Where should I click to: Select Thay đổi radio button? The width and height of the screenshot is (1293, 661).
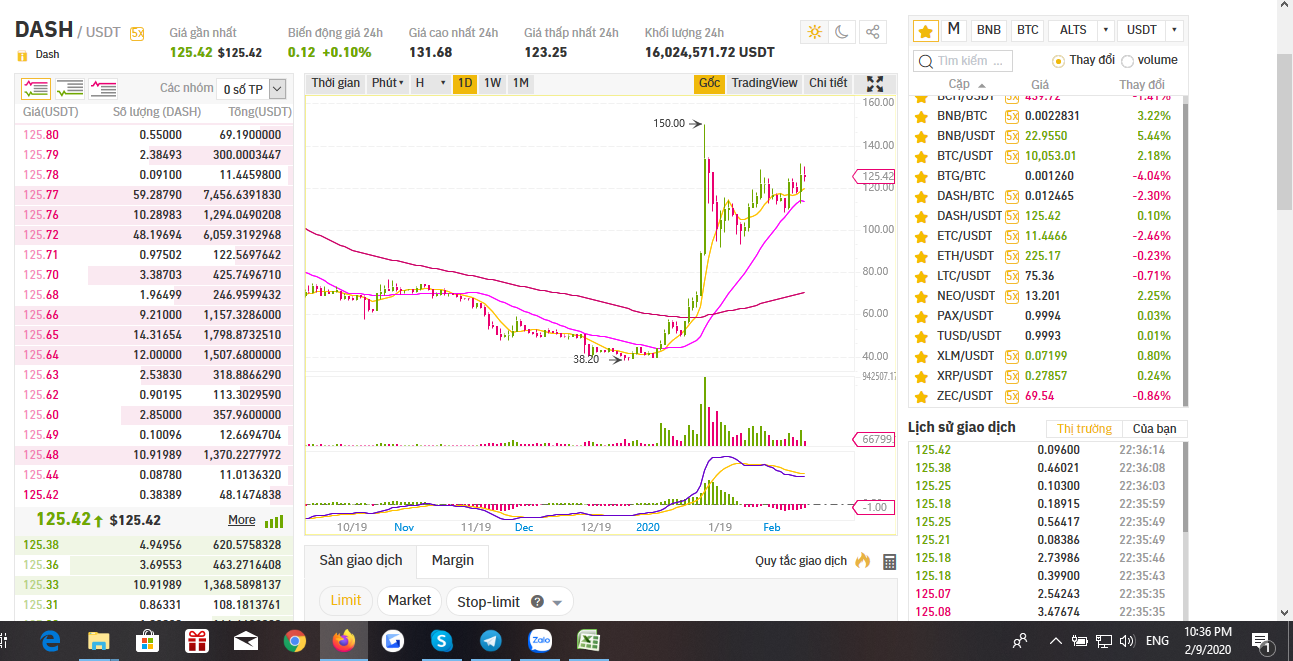(1058, 61)
